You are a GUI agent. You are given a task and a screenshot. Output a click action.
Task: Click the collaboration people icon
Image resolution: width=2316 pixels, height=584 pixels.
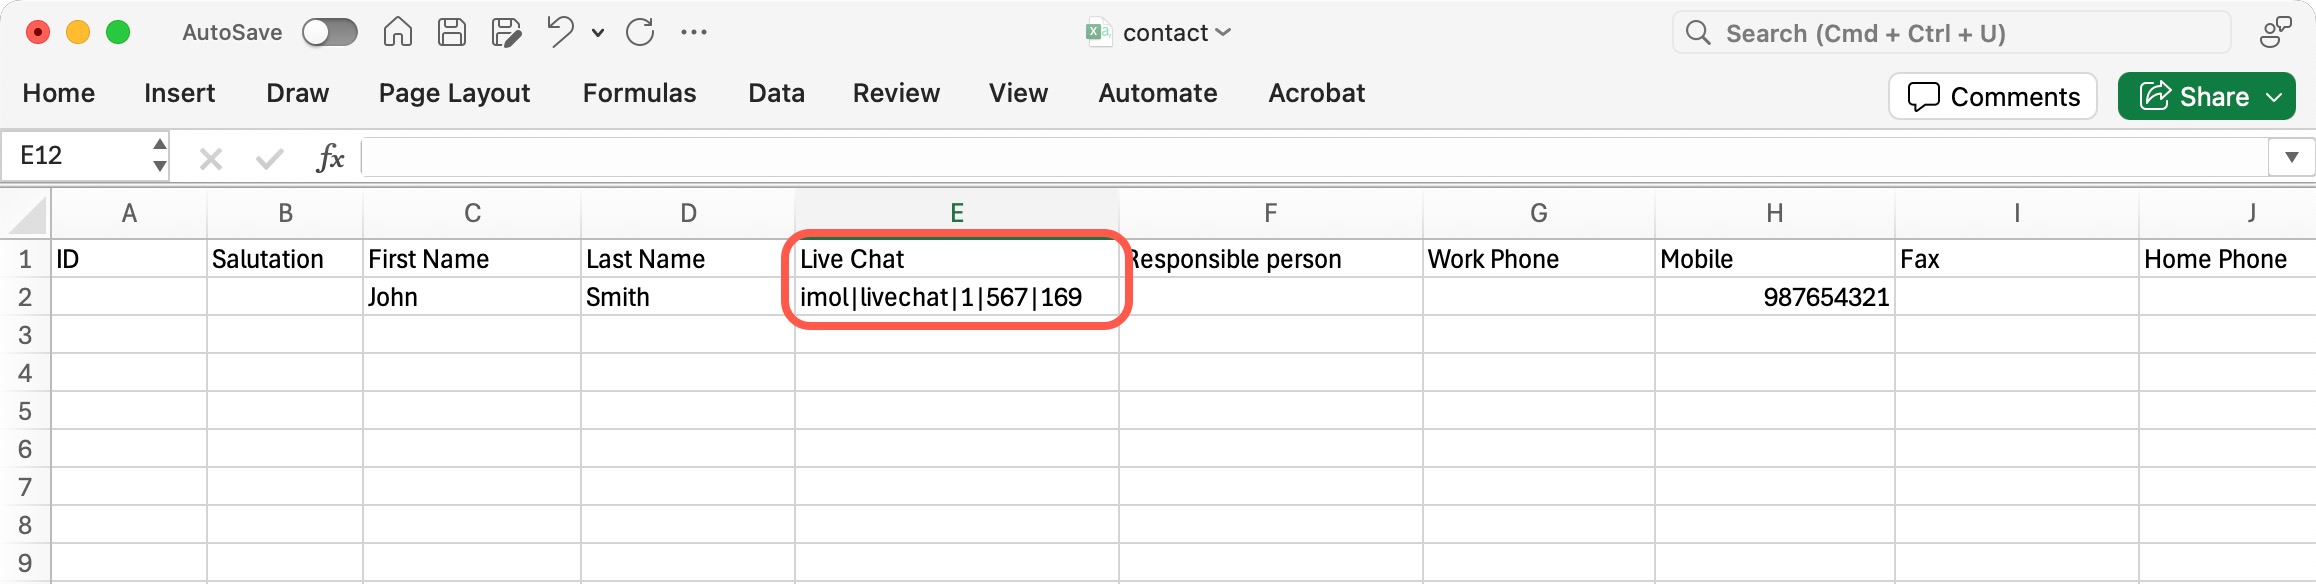(2275, 33)
